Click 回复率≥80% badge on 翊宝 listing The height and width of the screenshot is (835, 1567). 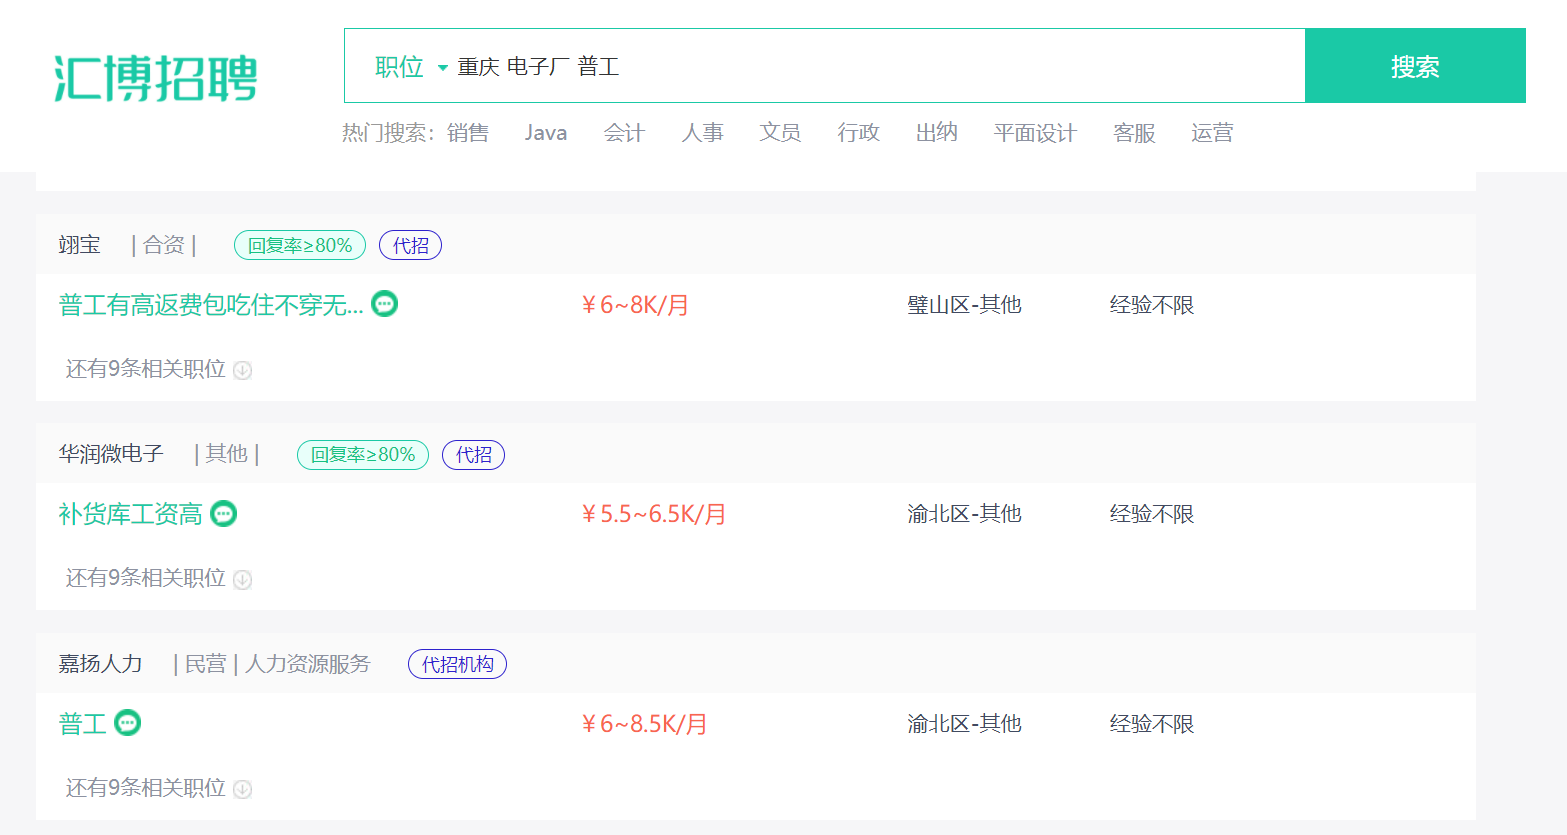coord(300,245)
